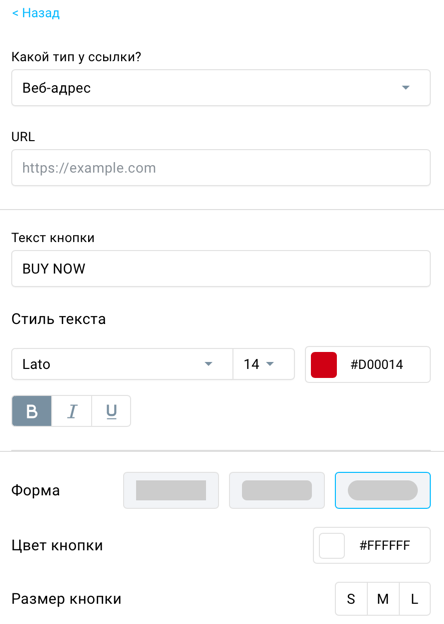Click the red text color swatch
444x624 pixels.
324,365
